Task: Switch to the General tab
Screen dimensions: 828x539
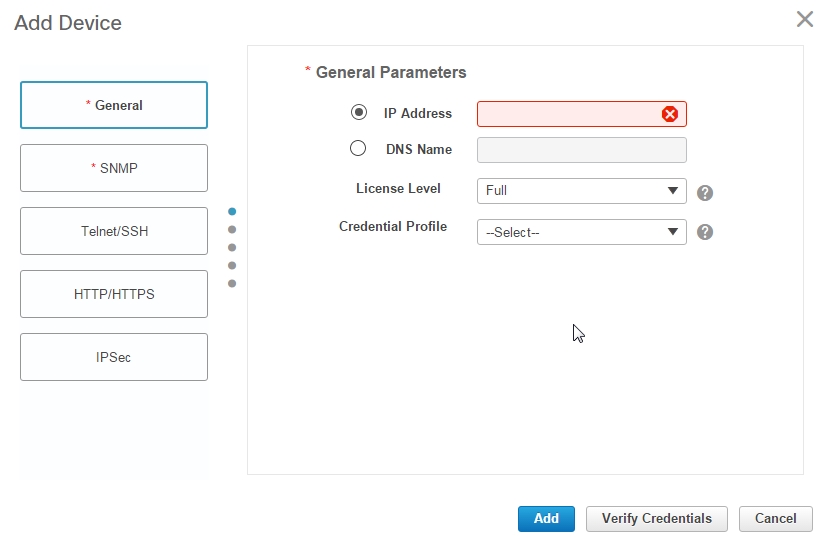Action: 114,105
